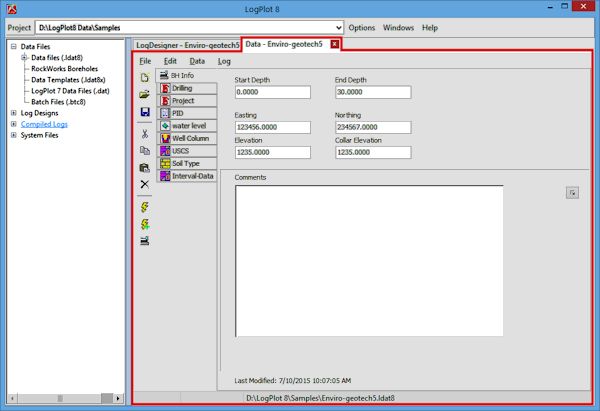This screenshot has height=411, width=600.
Task: Open the Log menu
Action: tap(224, 61)
